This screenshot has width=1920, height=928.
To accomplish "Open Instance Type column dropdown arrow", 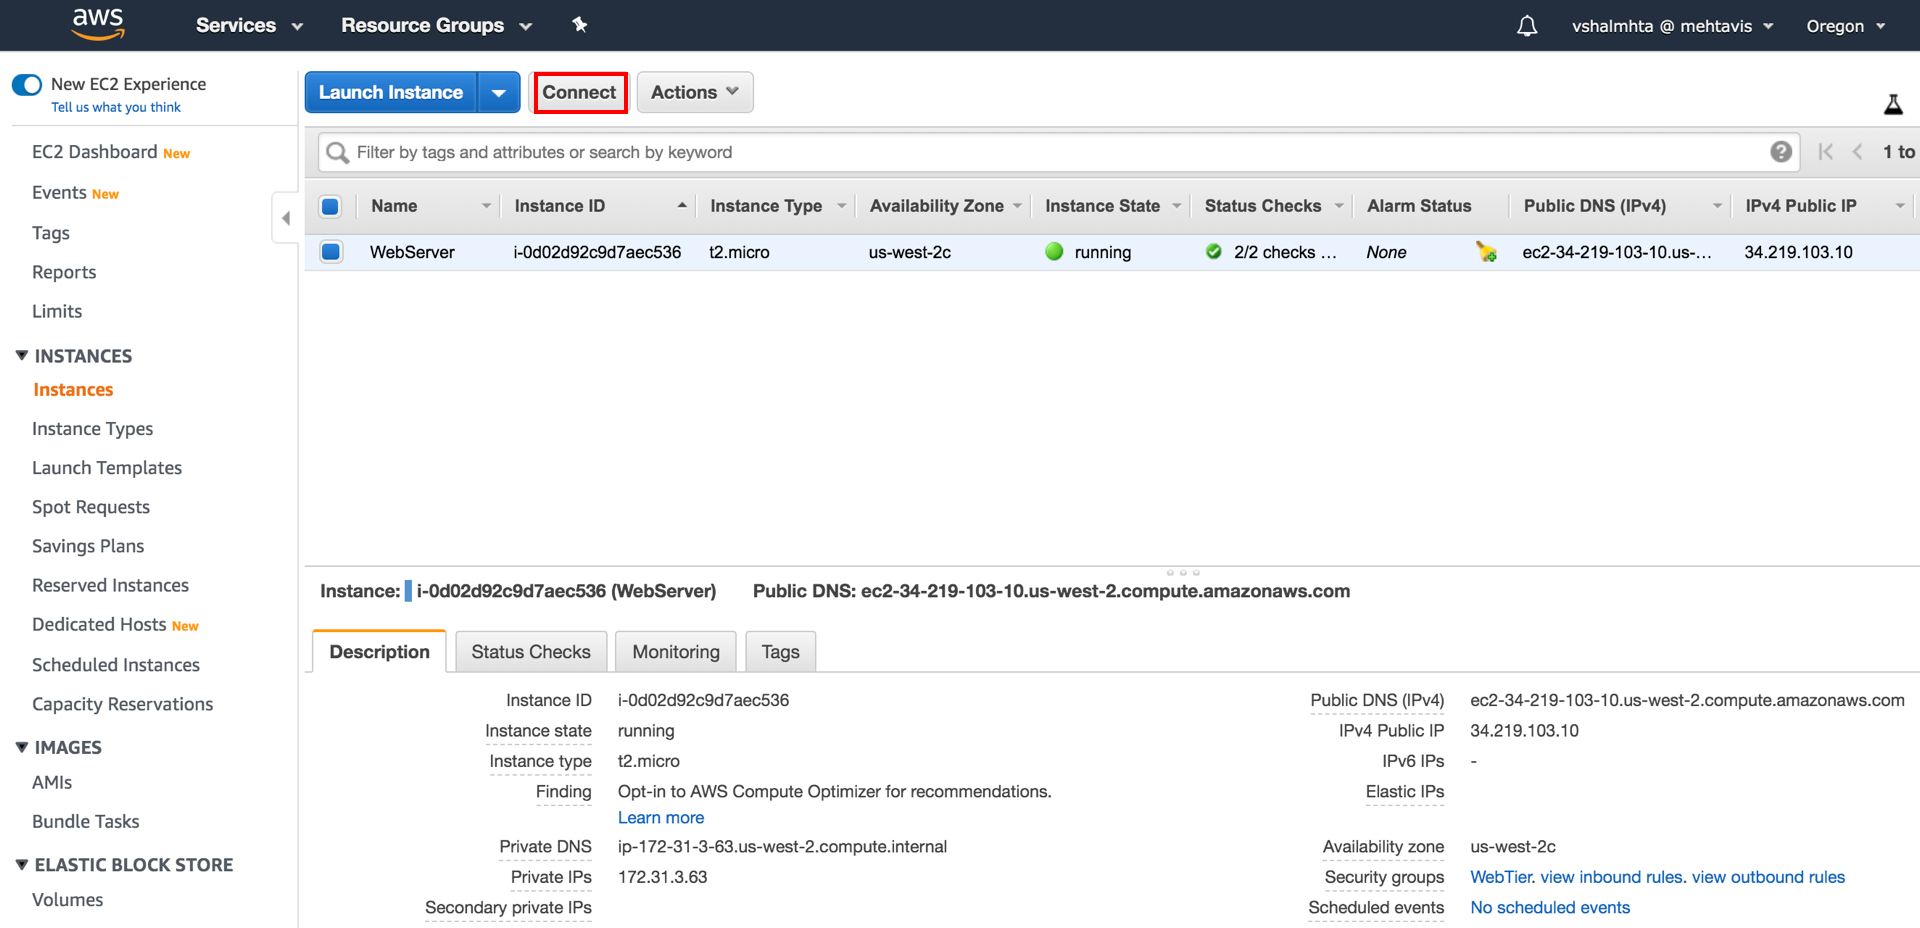I will tap(842, 206).
